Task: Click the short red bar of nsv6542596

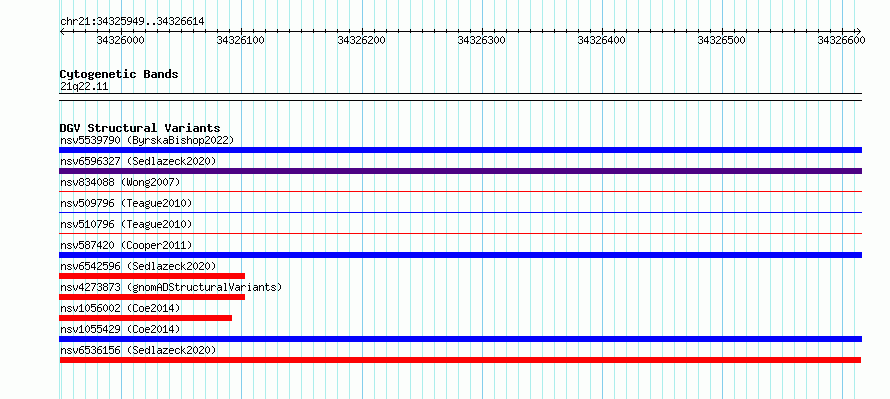Action: click(x=152, y=276)
